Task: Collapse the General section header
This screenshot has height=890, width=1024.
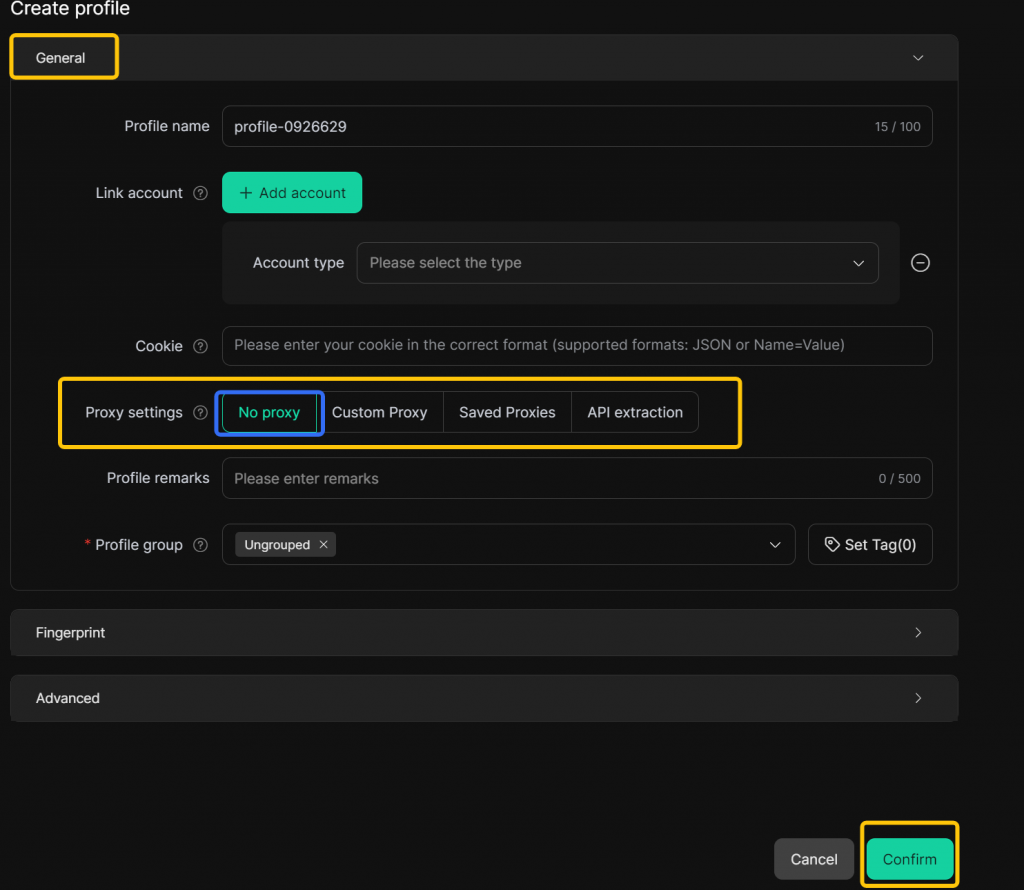Action: 918,58
